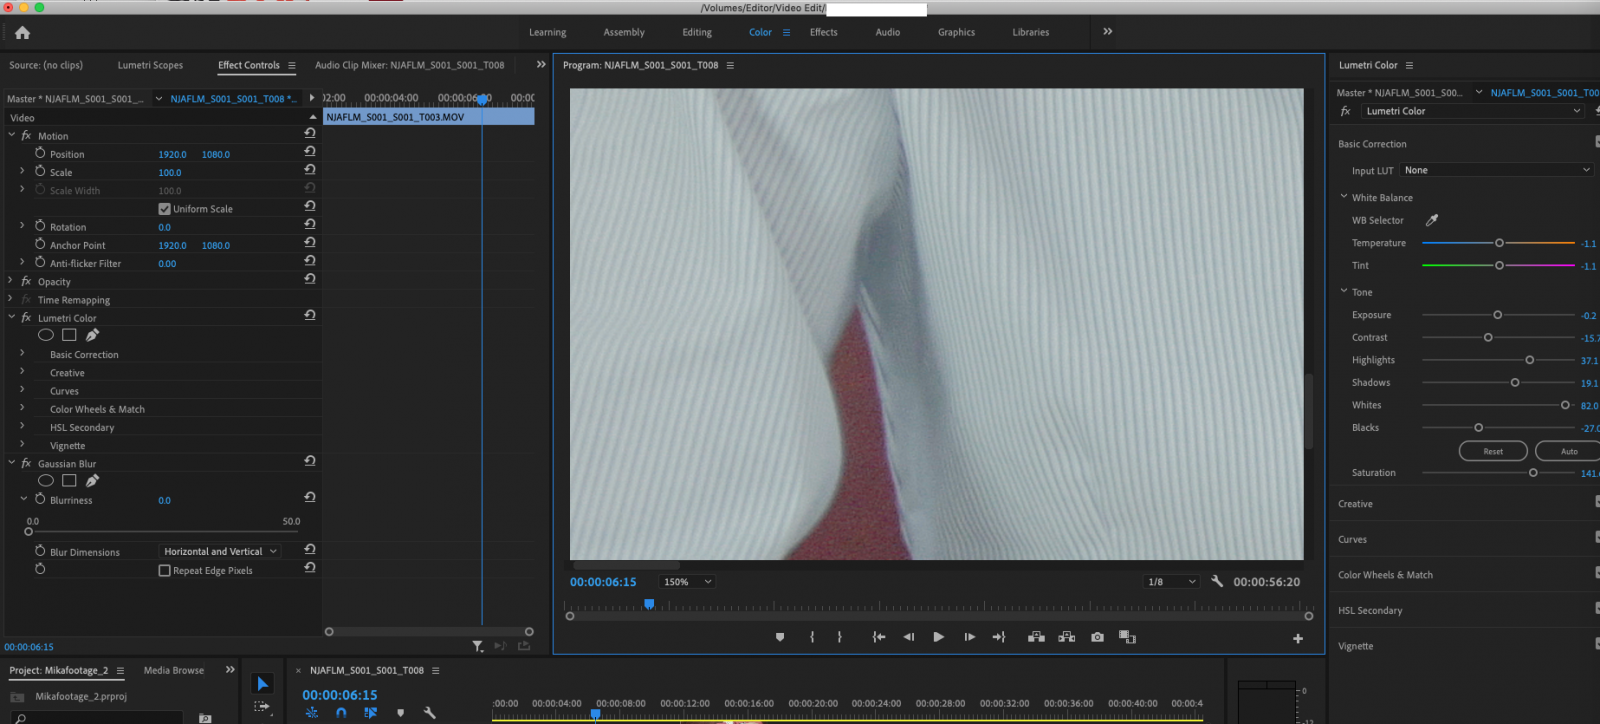The height and width of the screenshot is (724, 1600).
Task: Click the Export Frame camera icon
Action: pyautogui.click(x=1097, y=637)
